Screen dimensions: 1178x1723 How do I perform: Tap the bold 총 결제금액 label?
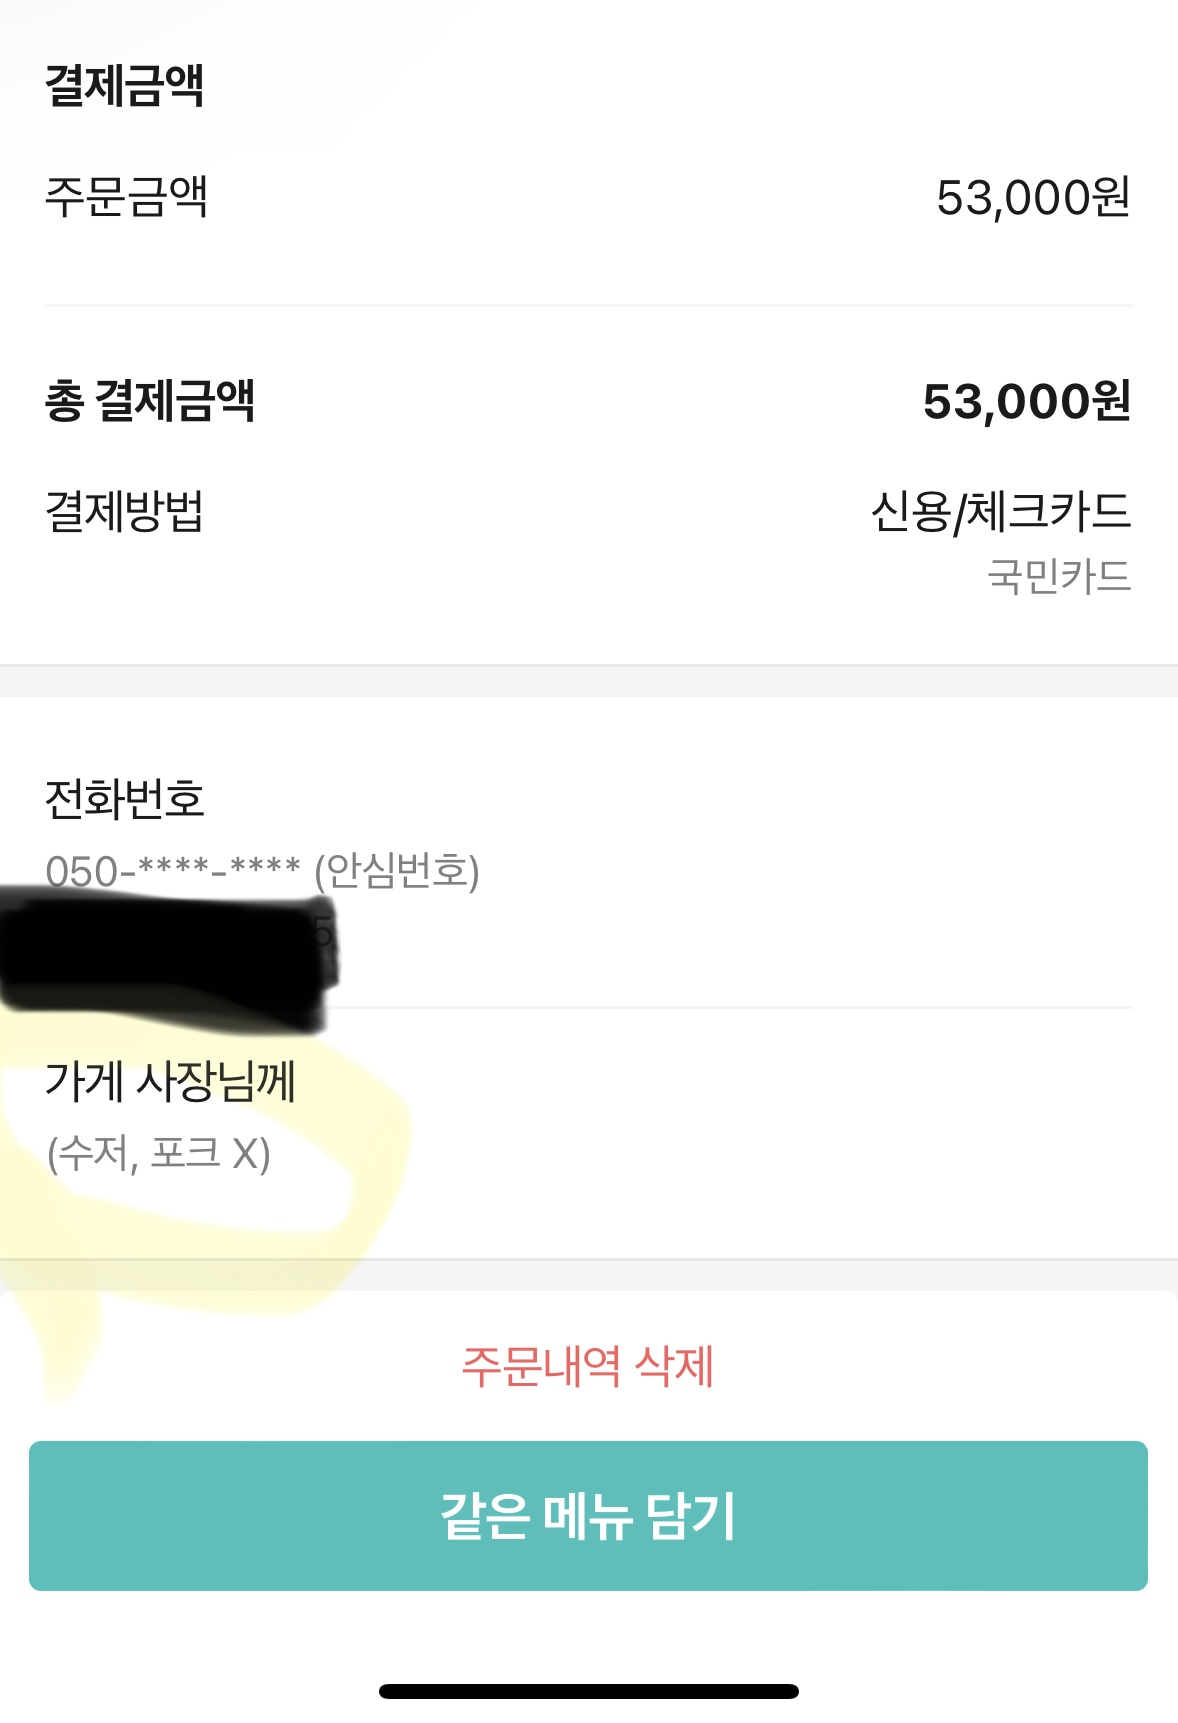point(150,401)
